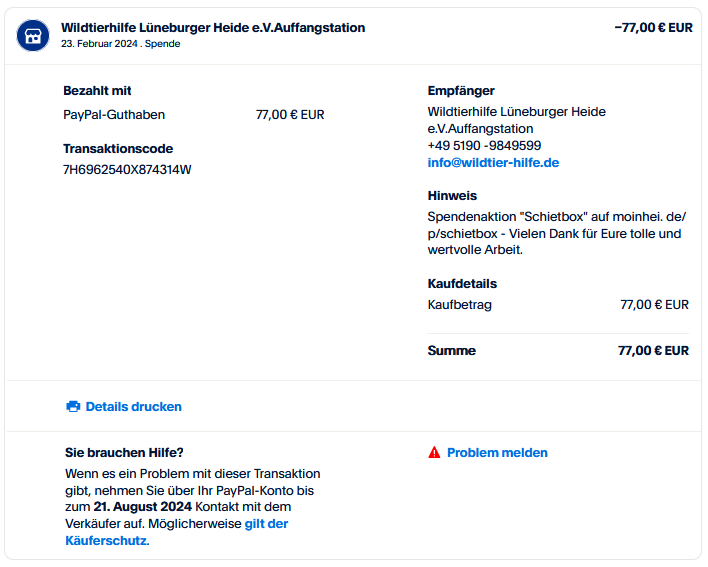Click the bold date 21. August 2024
This screenshot has width=708, height=567.
pyautogui.click(x=143, y=507)
